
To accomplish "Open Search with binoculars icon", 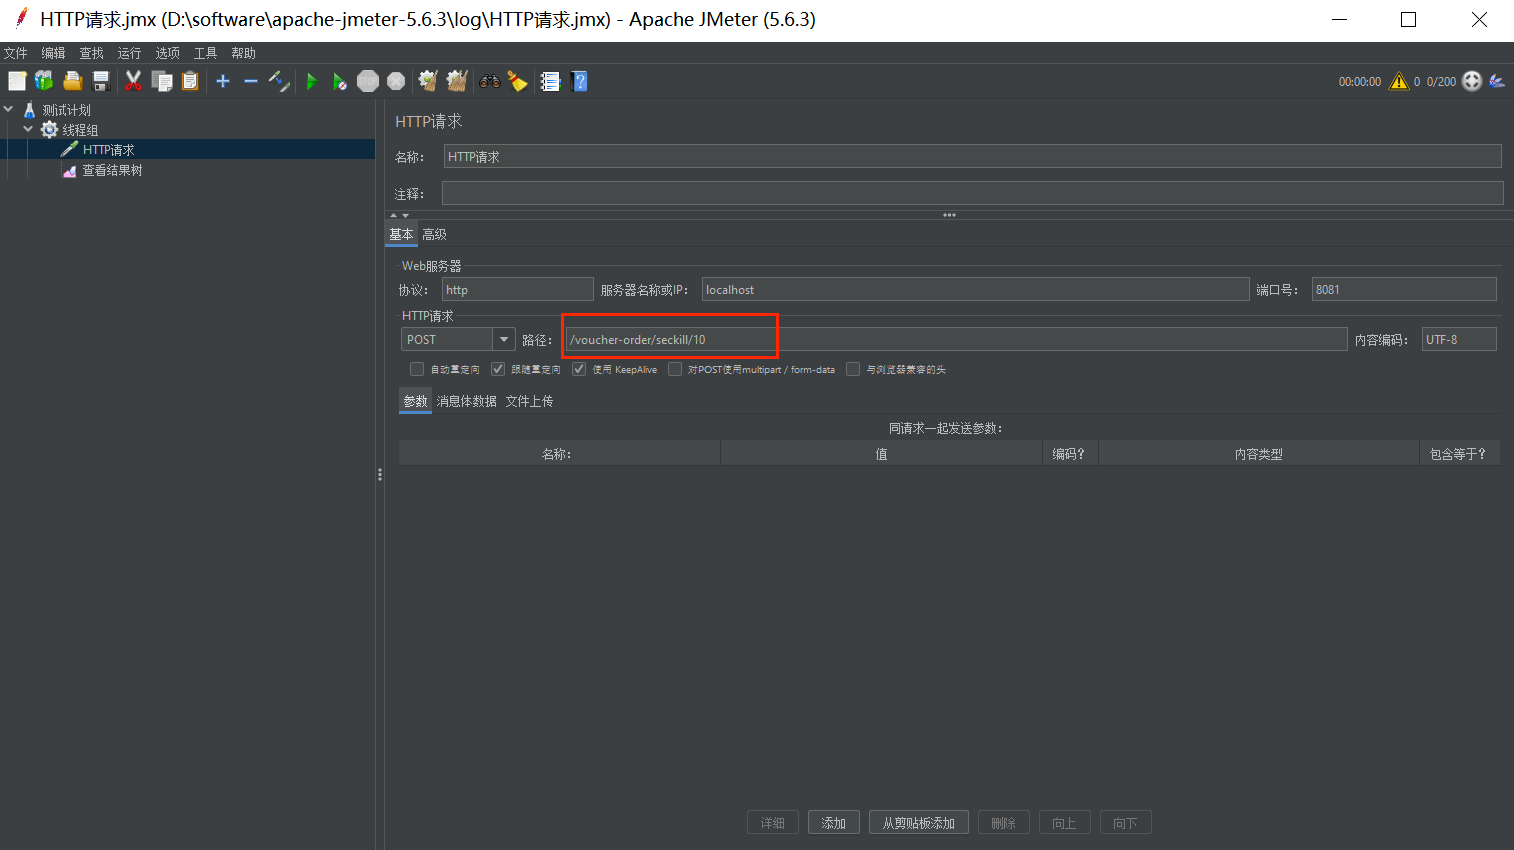I will [490, 81].
